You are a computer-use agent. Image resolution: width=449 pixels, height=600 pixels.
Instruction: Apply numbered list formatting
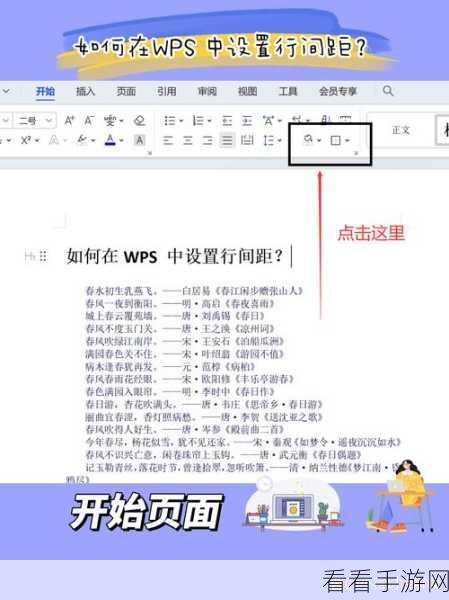click(x=198, y=121)
